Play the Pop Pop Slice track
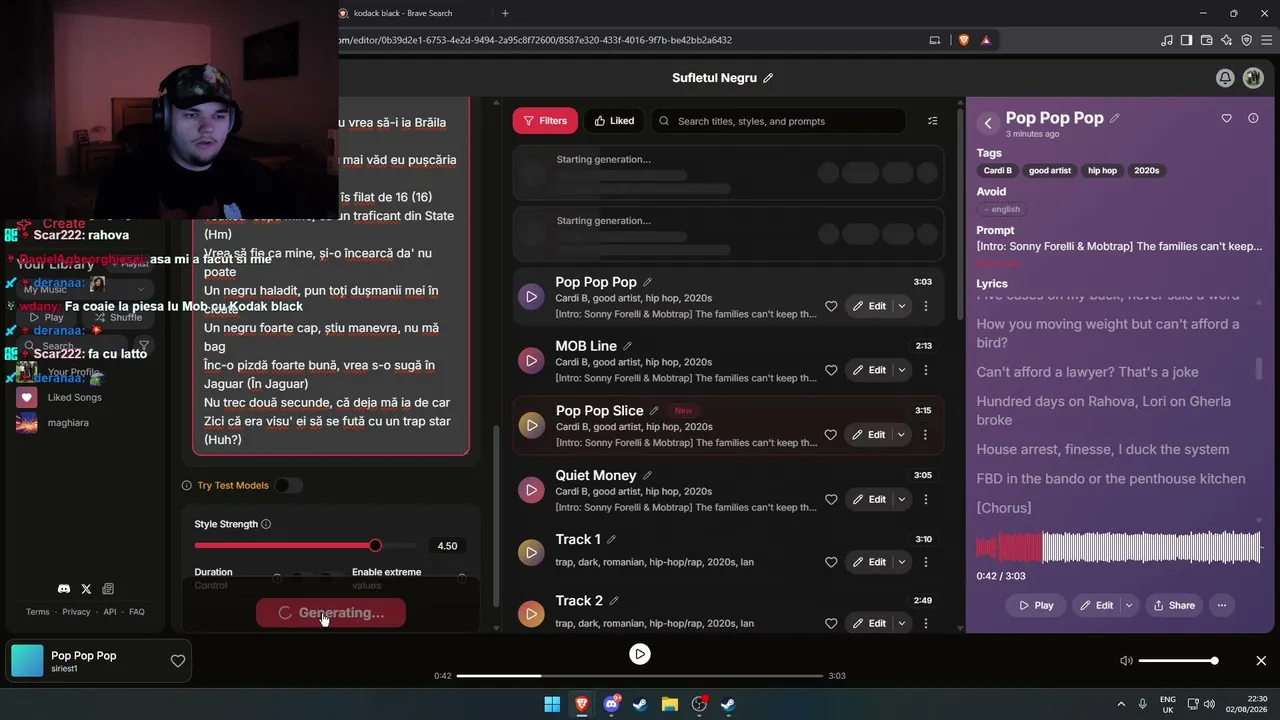The image size is (1280, 720). (x=531, y=425)
